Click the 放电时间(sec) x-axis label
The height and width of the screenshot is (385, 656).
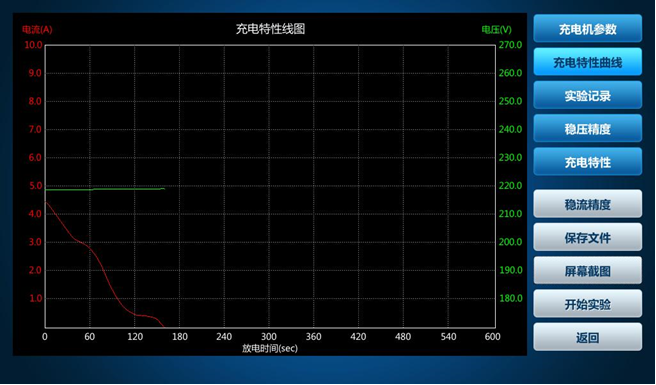(270, 348)
